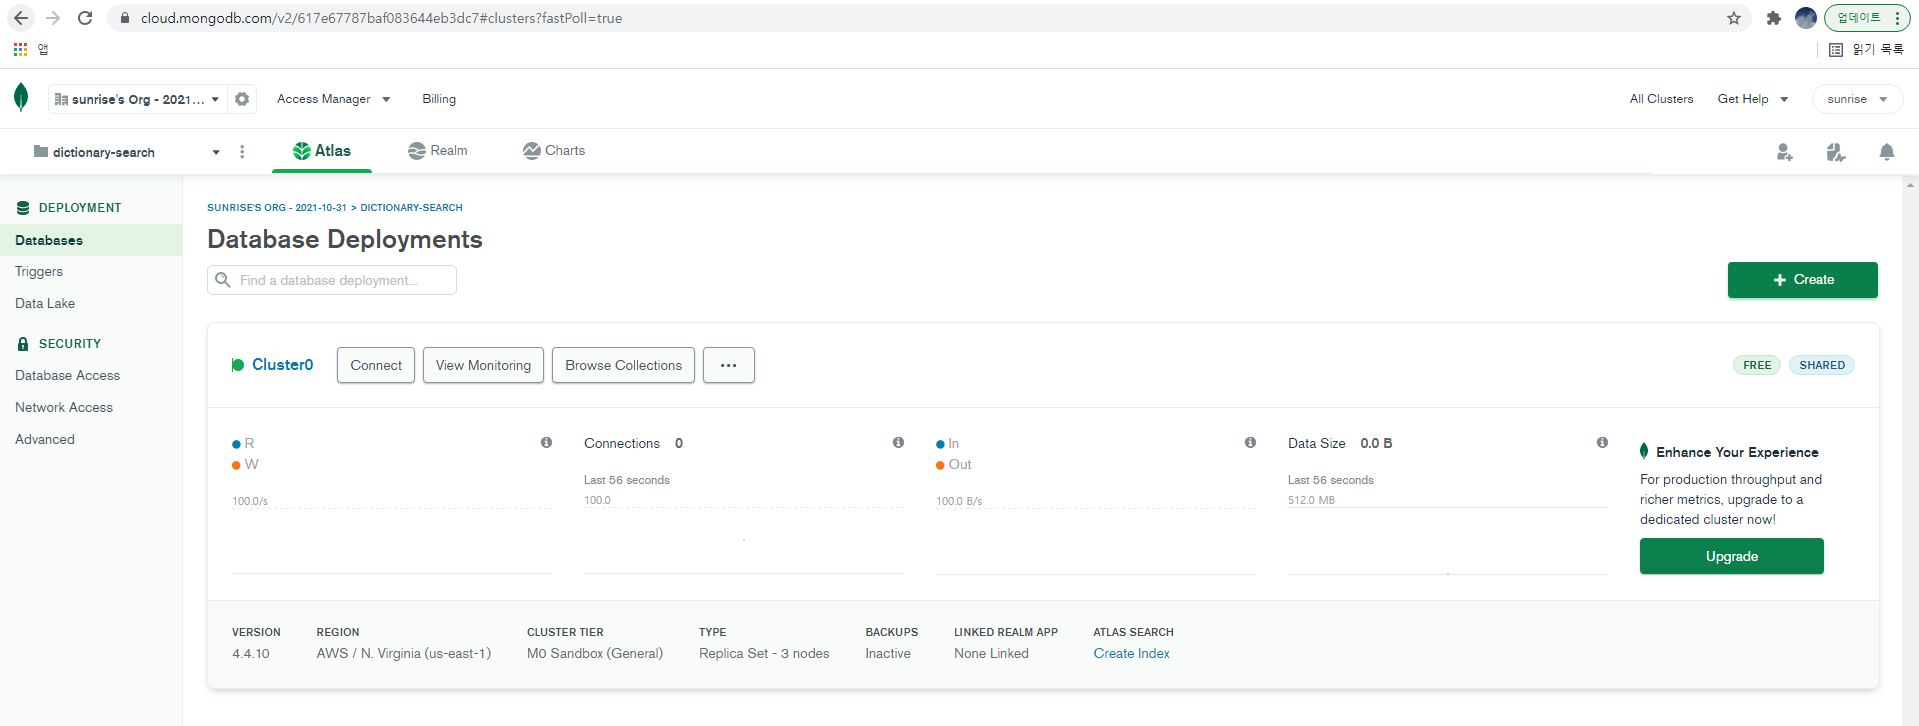Click Browse Collections button
The width and height of the screenshot is (1919, 726).
(x=623, y=365)
